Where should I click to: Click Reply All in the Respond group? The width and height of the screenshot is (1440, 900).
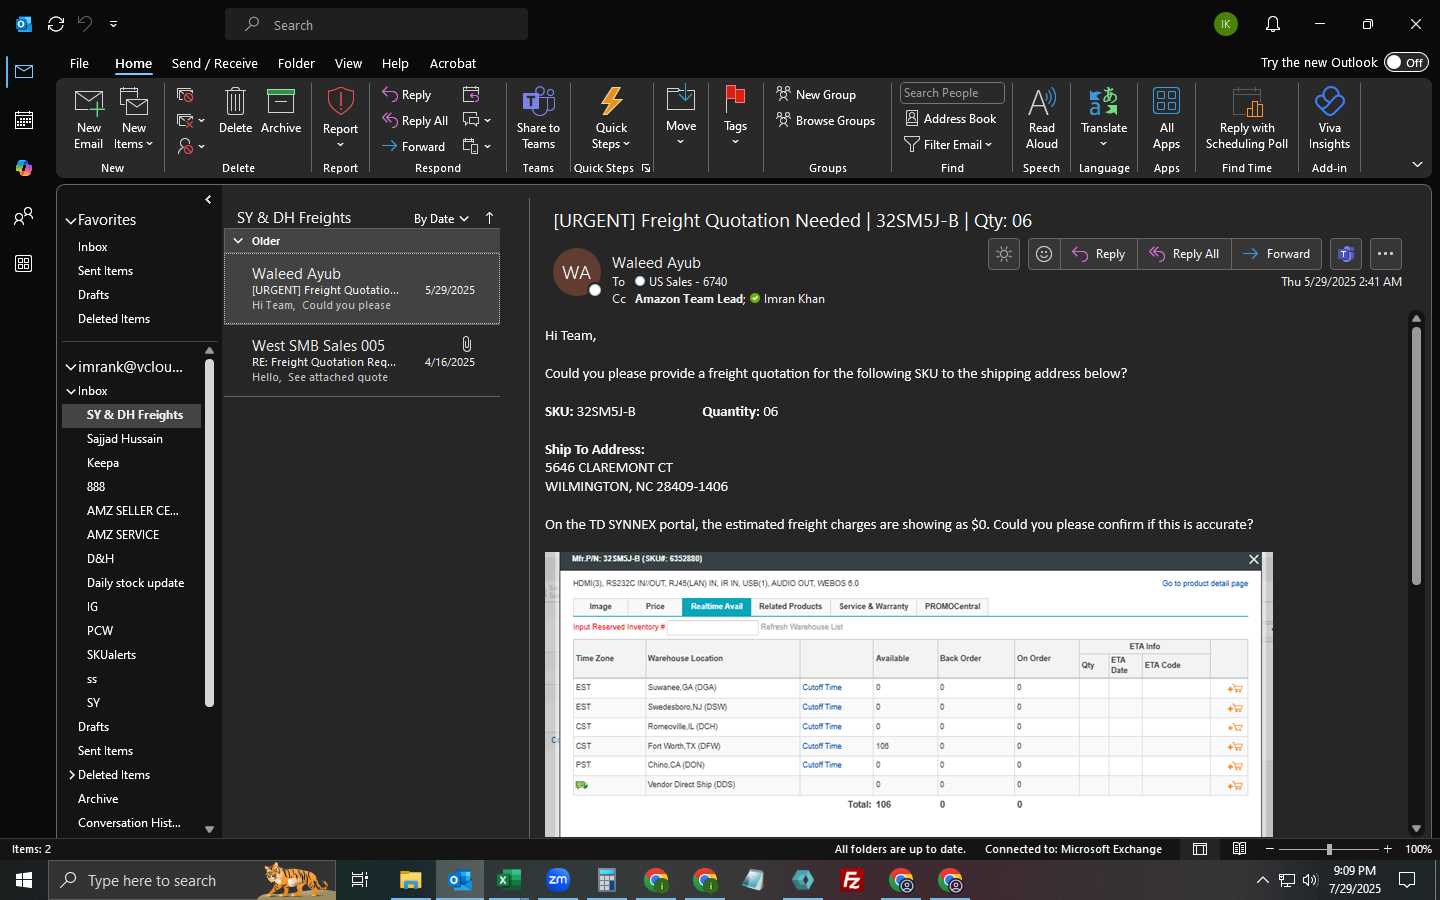(415, 120)
